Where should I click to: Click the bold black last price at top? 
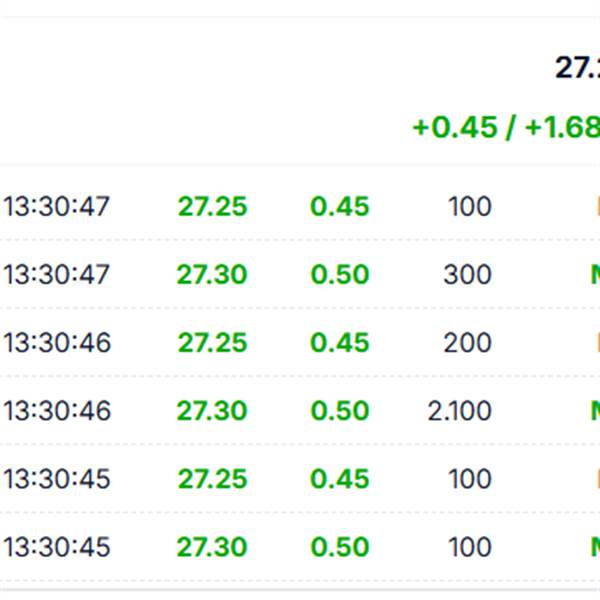(x=577, y=68)
